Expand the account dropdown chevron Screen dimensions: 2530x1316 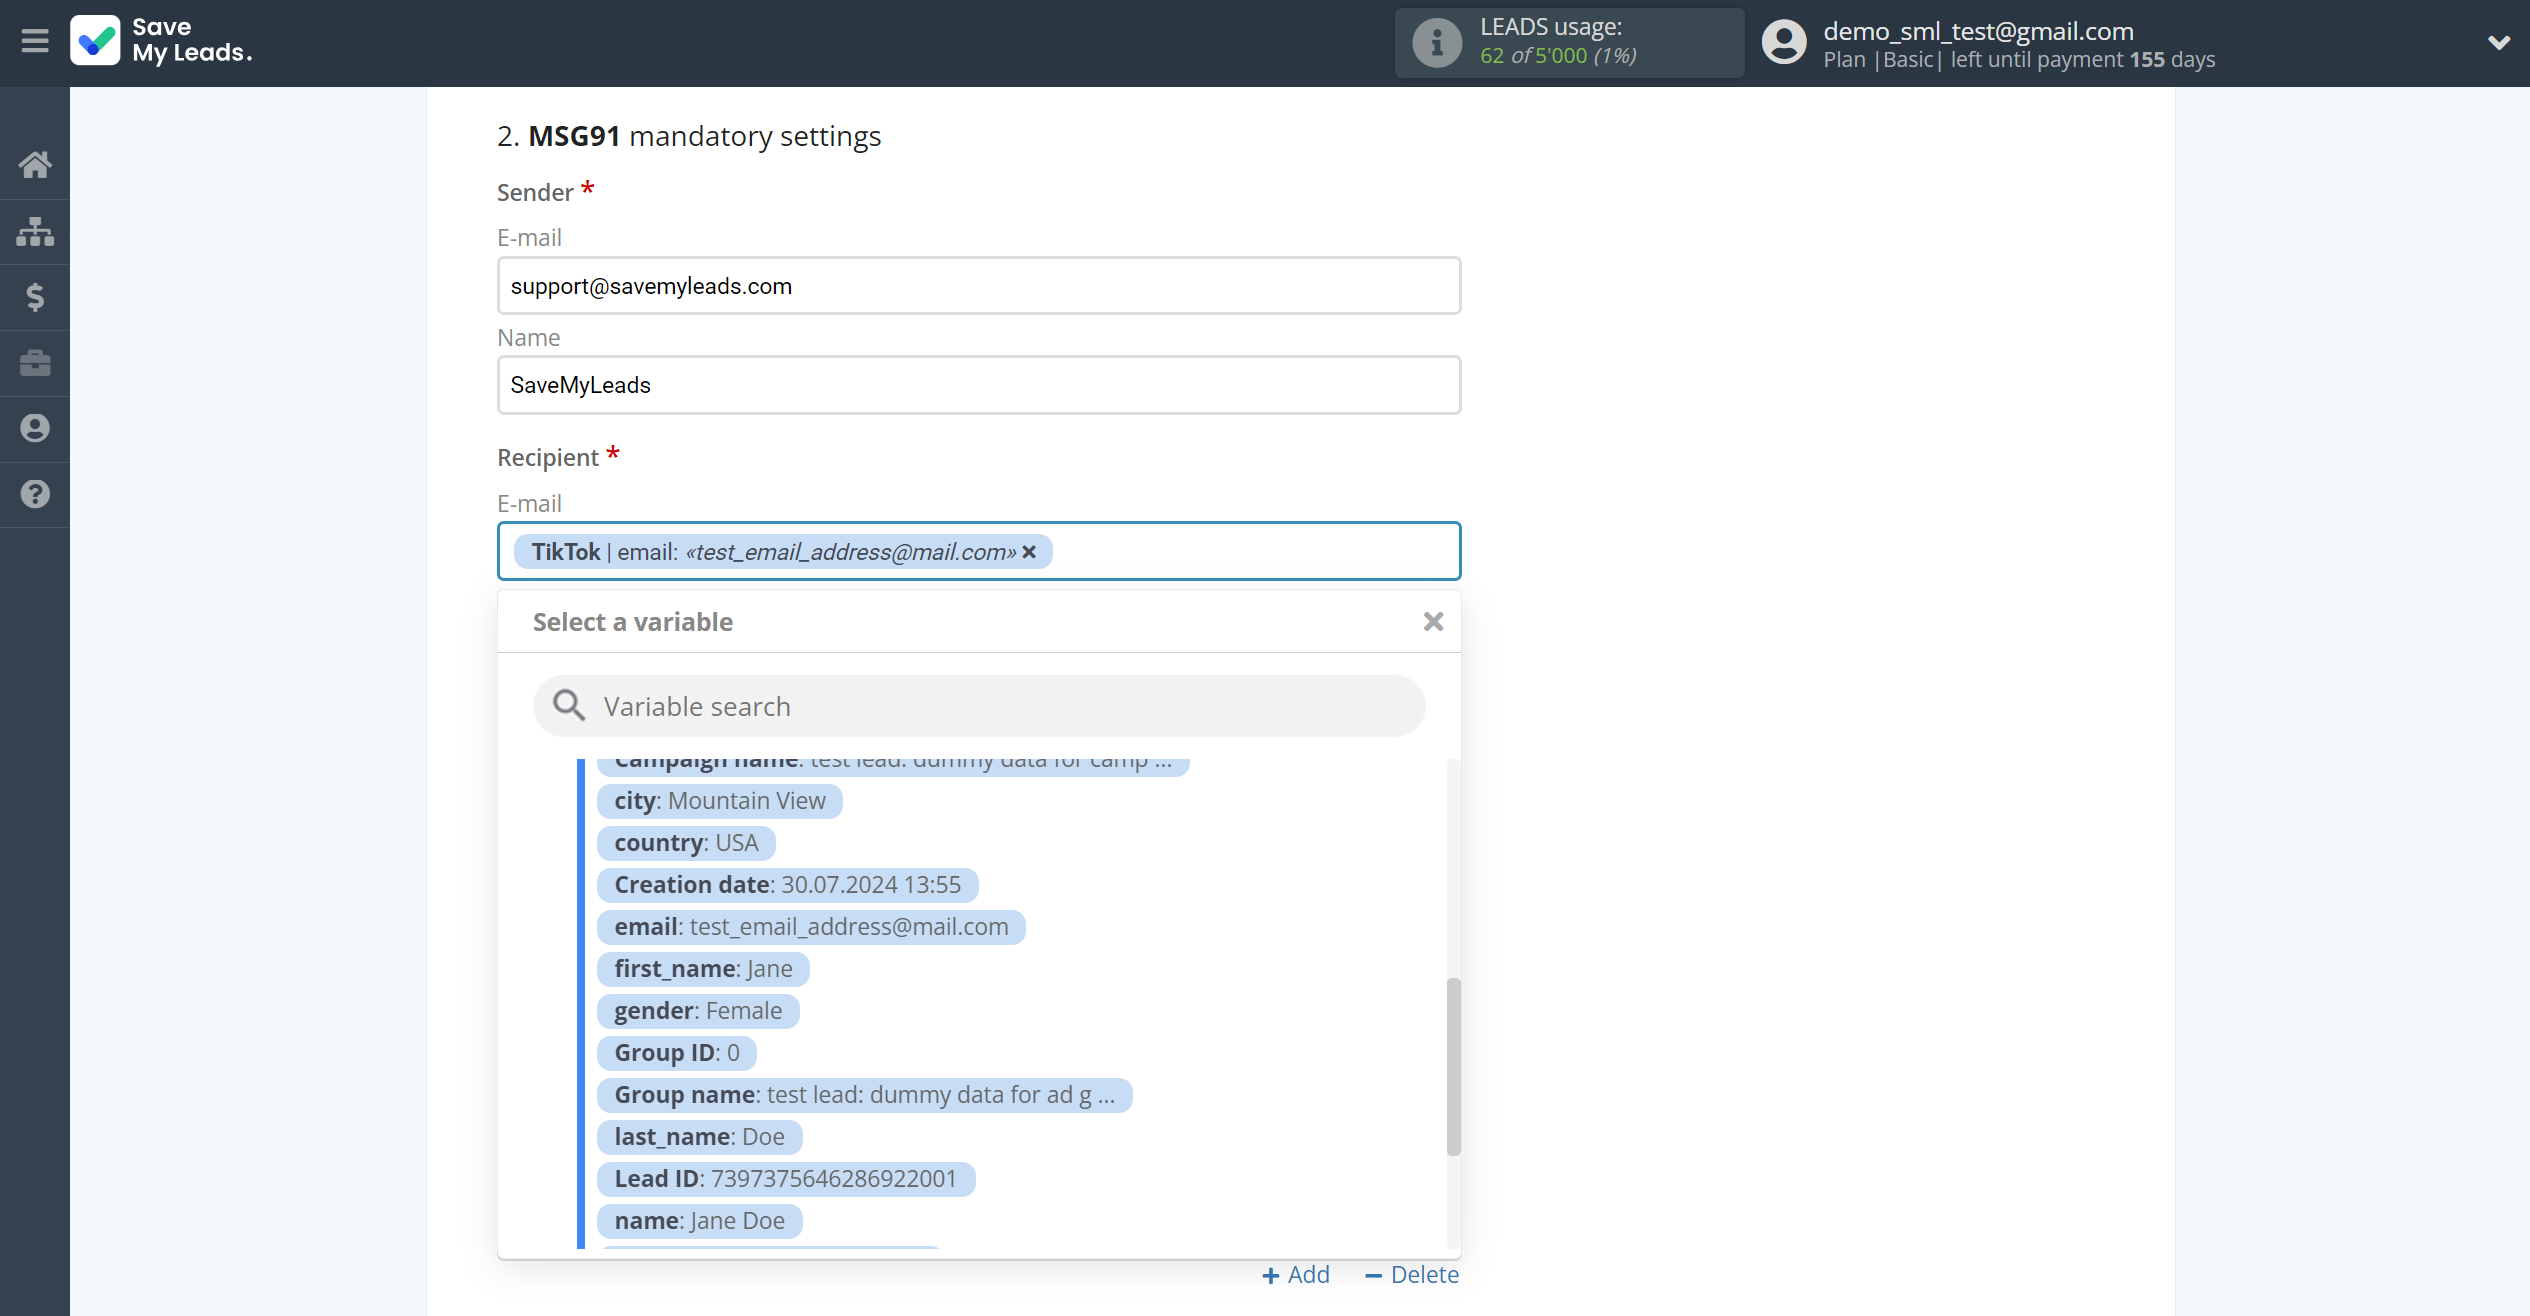2498,43
